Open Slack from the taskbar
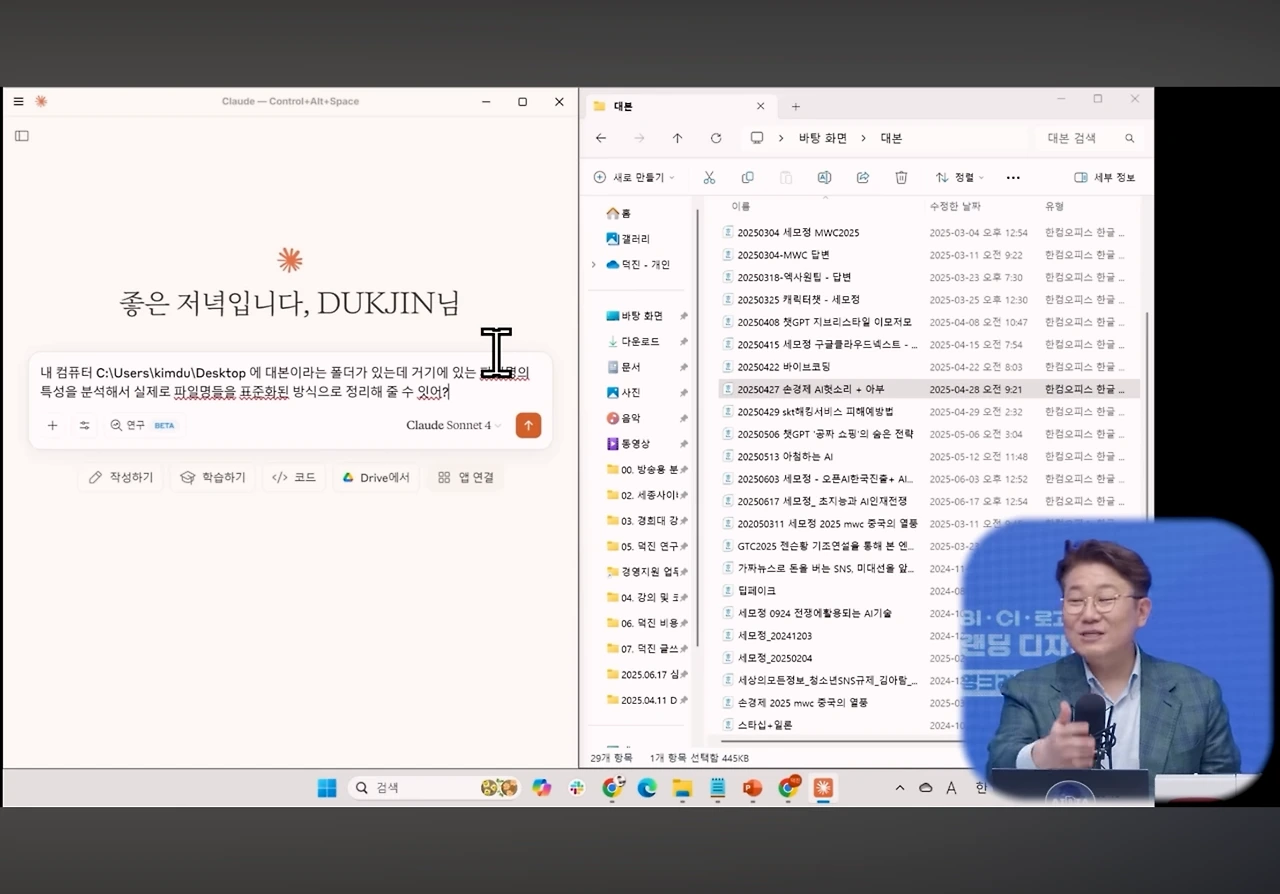The height and width of the screenshot is (894, 1280). pyautogui.click(x=577, y=788)
